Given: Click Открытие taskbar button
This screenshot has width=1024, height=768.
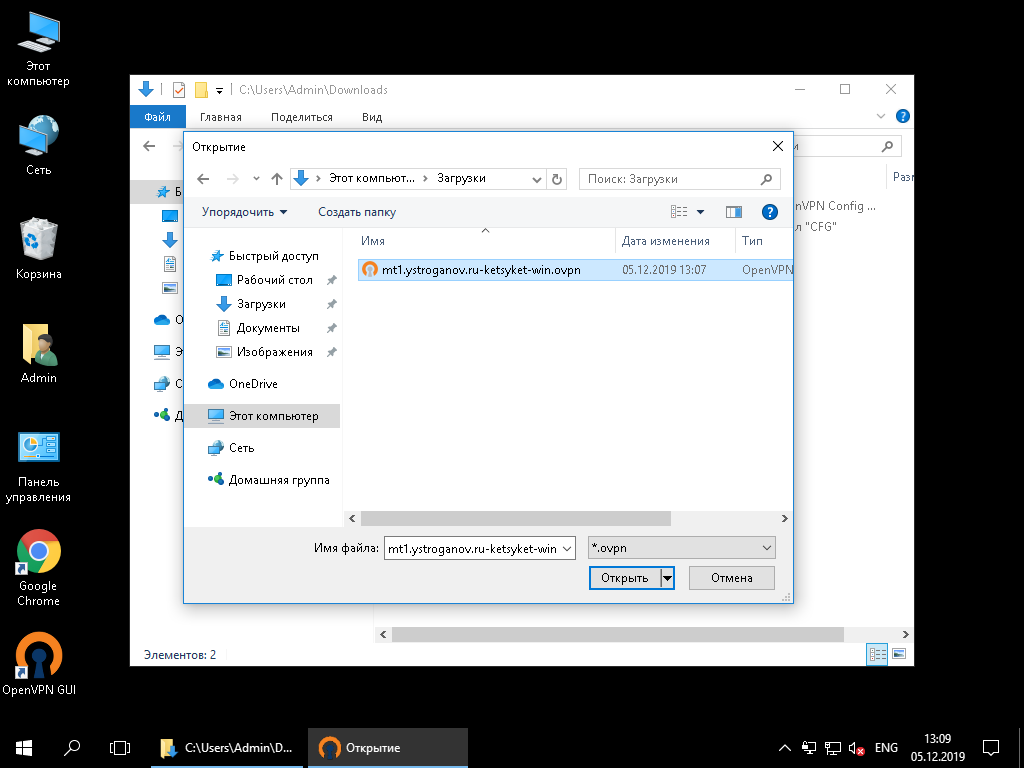Looking at the screenshot, I should (388, 748).
